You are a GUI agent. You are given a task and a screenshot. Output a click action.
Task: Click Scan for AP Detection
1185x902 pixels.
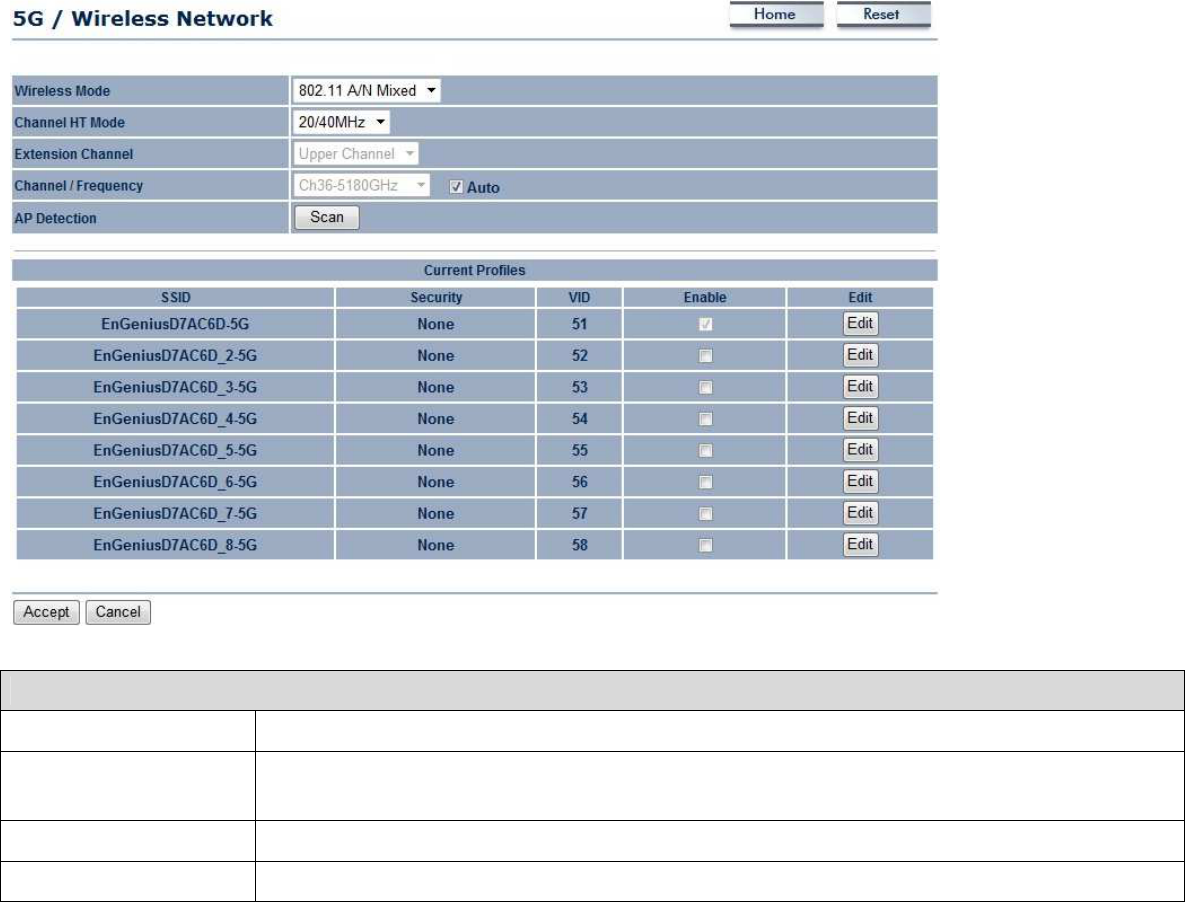pyautogui.click(x=326, y=217)
